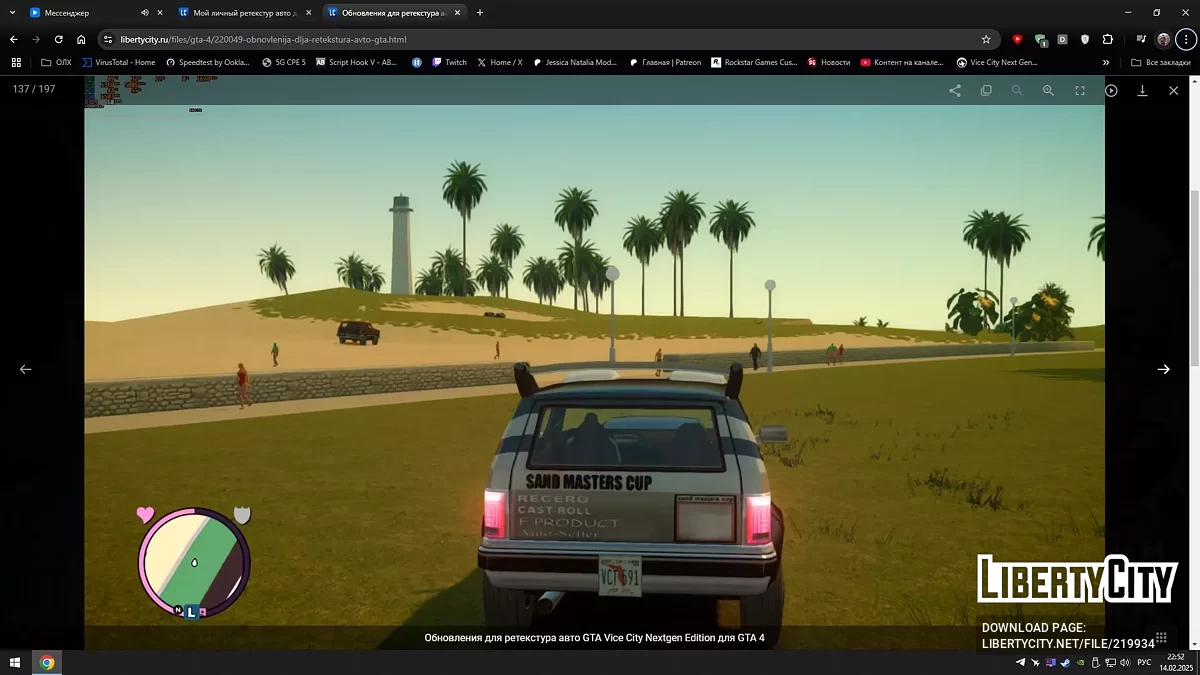Bookmark this page with the star icon
1200x675 pixels.
986,39
